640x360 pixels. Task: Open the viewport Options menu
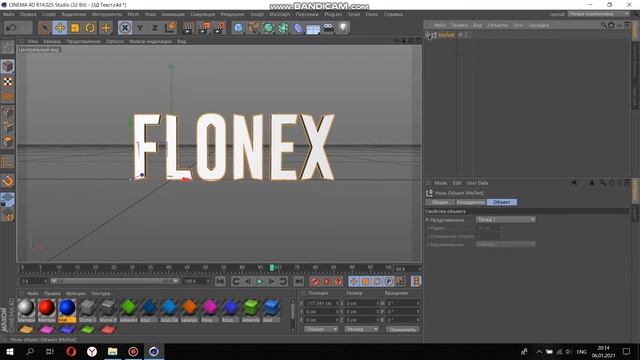pos(115,41)
